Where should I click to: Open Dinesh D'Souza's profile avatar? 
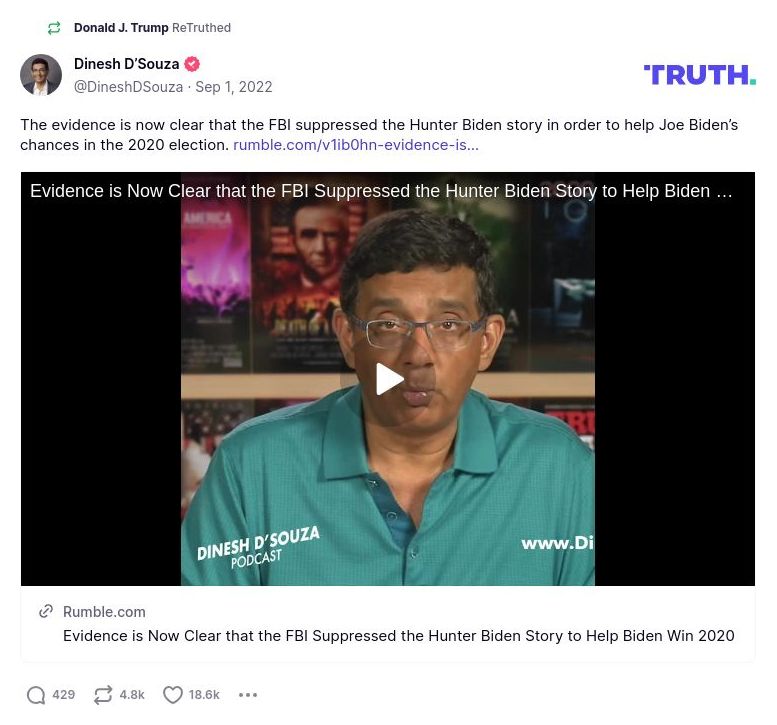click(x=41, y=75)
